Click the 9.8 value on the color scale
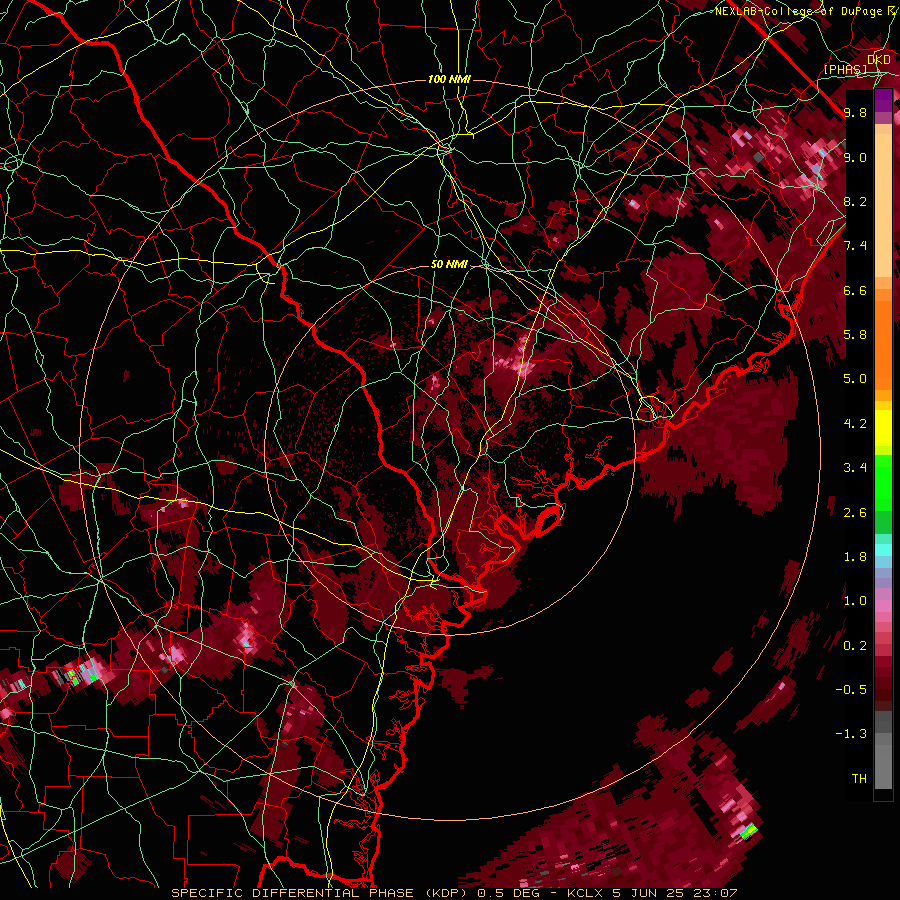This screenshot has height=900, width=900. coord(855,112)
